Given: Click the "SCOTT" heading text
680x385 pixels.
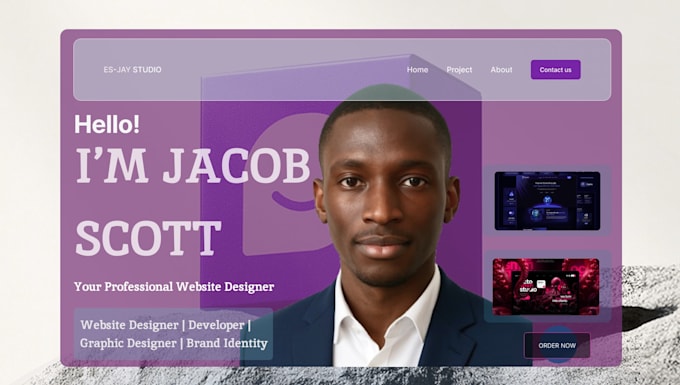Looking at the screenshot, I should pyautogui.click(x=148, y=238).
